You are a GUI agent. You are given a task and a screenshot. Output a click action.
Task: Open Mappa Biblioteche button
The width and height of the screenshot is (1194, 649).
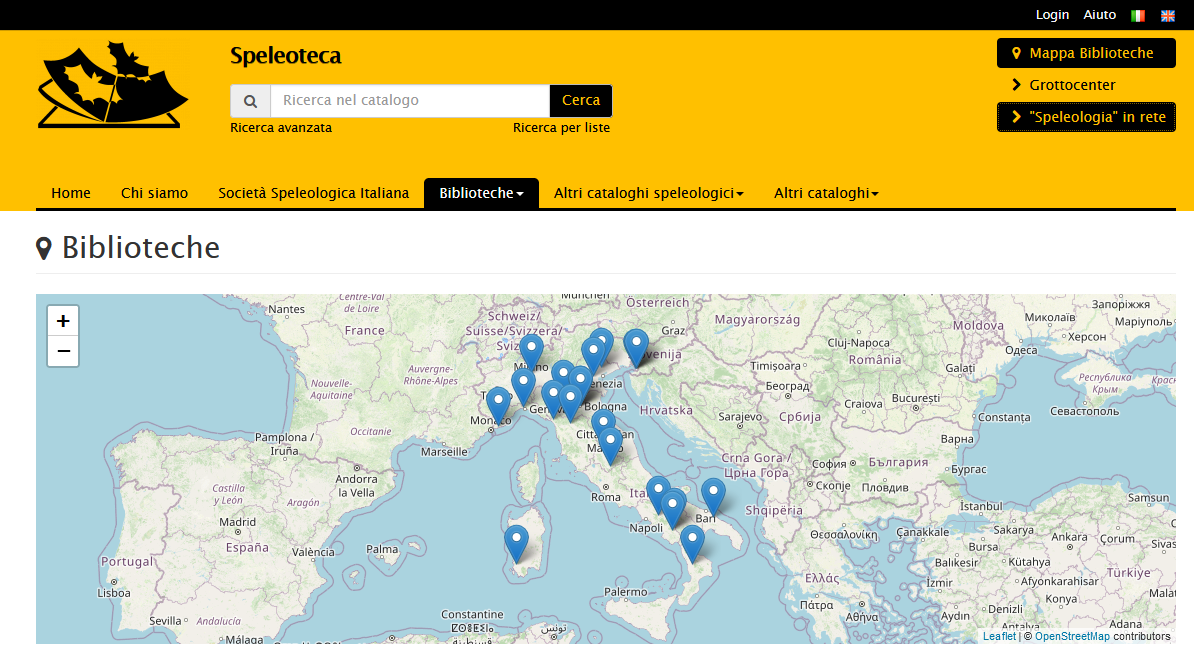point(1086,53)
